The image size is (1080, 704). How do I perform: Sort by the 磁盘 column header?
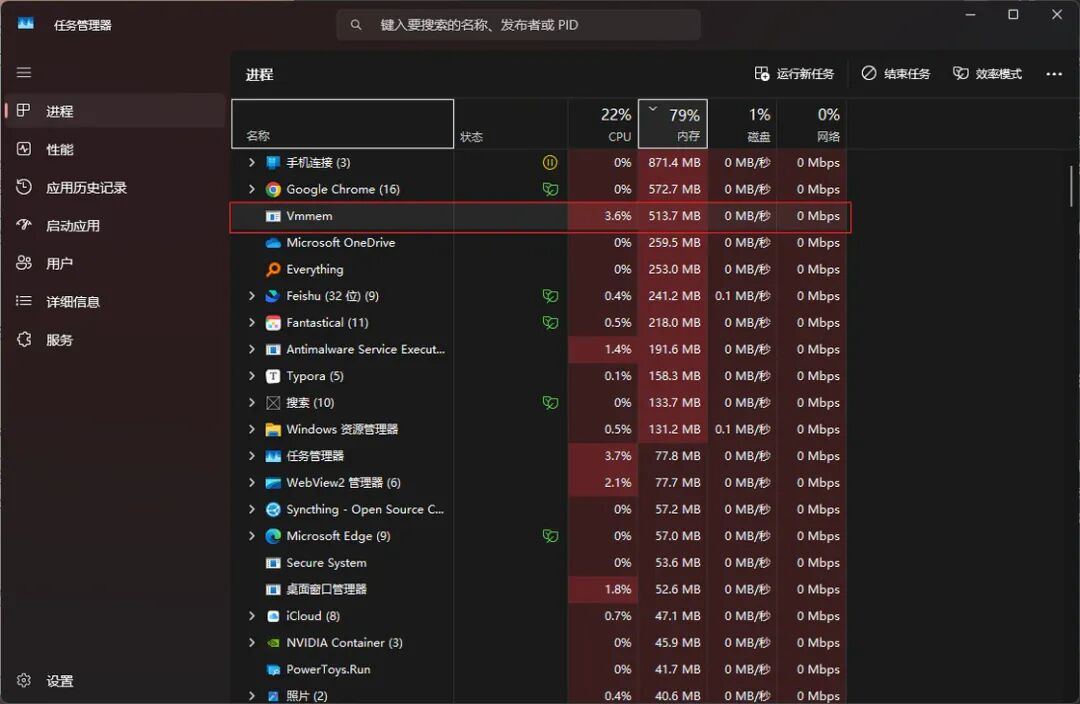(742, 124)
